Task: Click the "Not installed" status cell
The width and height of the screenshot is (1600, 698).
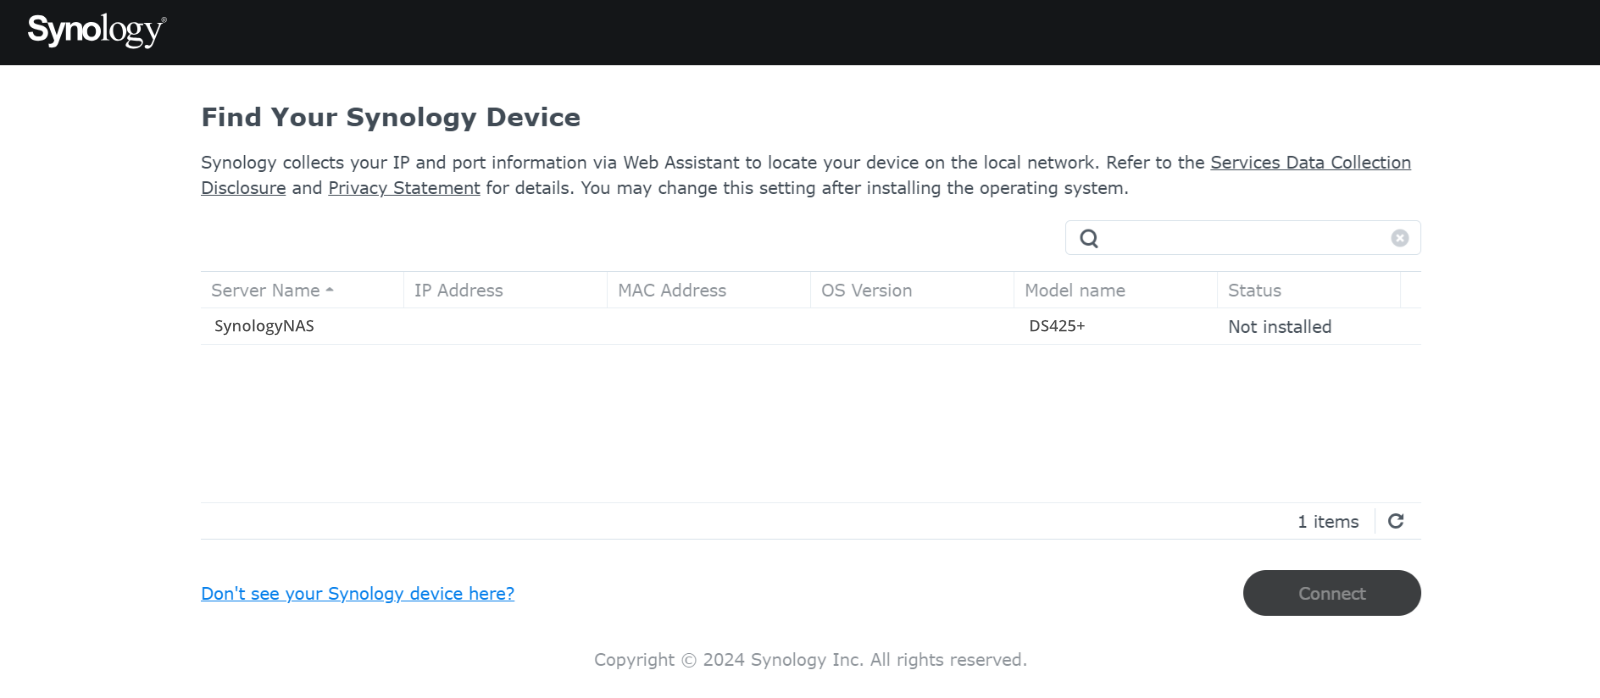Action: tap(1279, 327)
